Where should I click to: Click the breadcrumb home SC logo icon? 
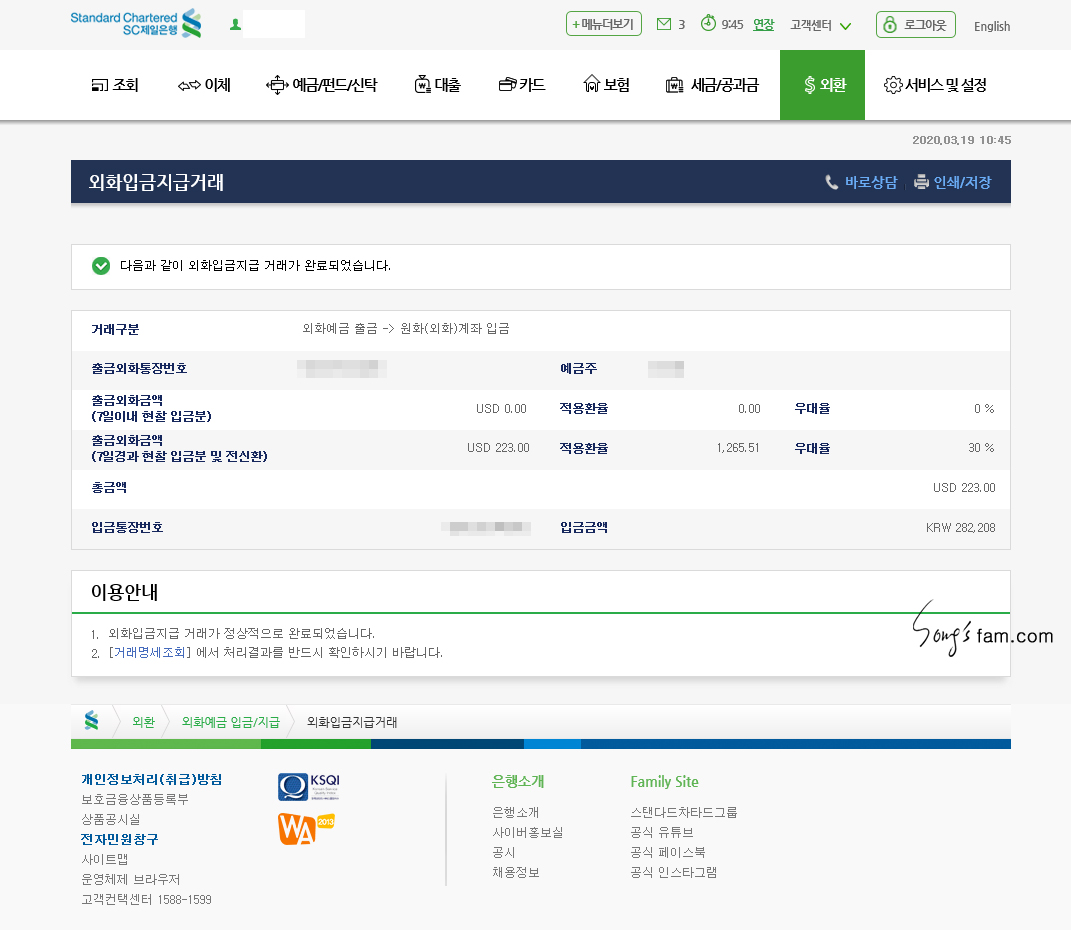92,721
